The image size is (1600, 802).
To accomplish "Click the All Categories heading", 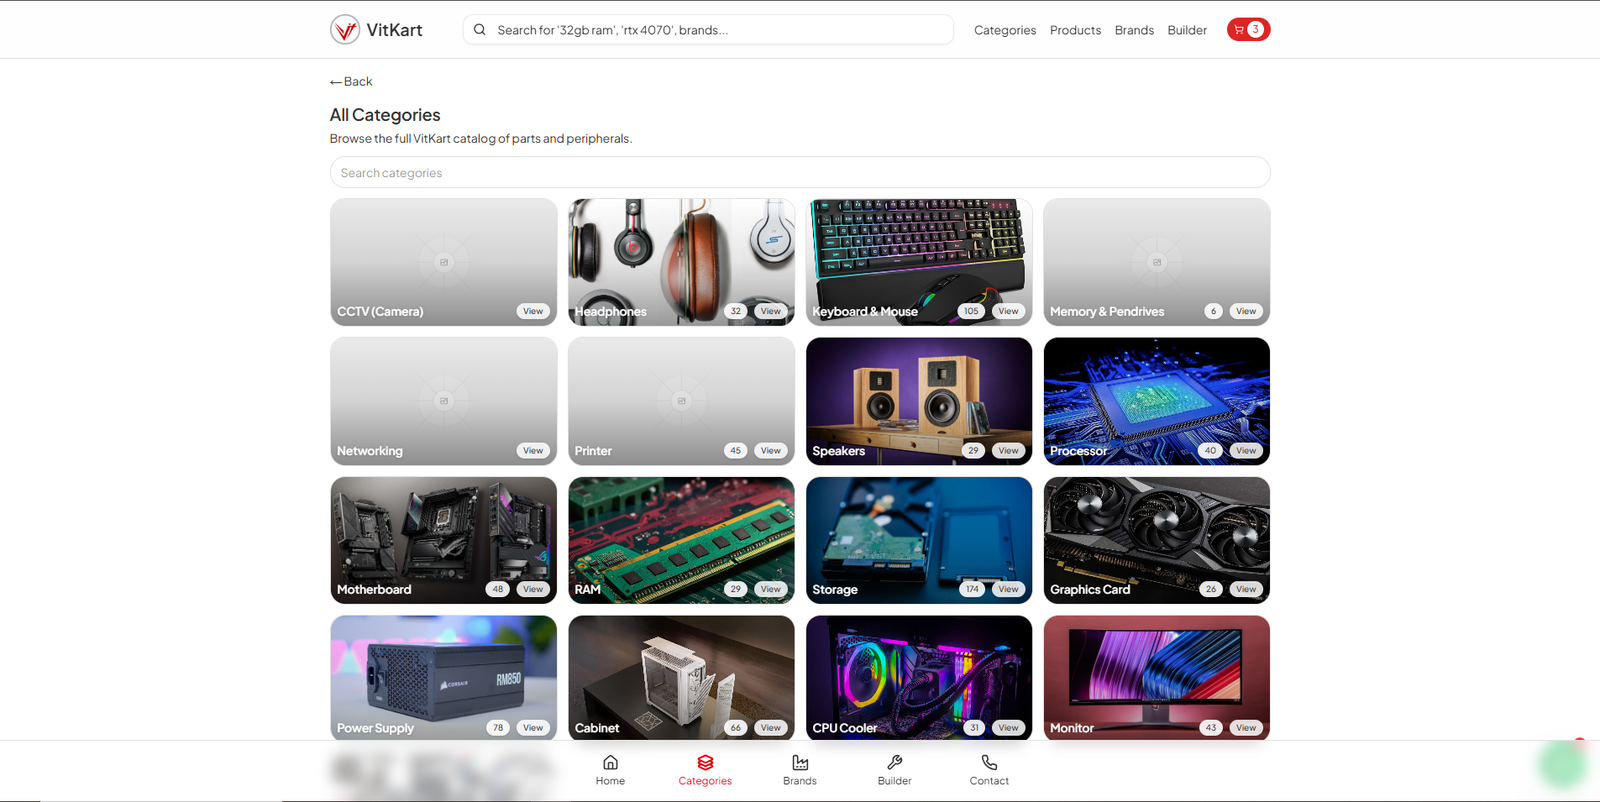I will pos(385,115).
